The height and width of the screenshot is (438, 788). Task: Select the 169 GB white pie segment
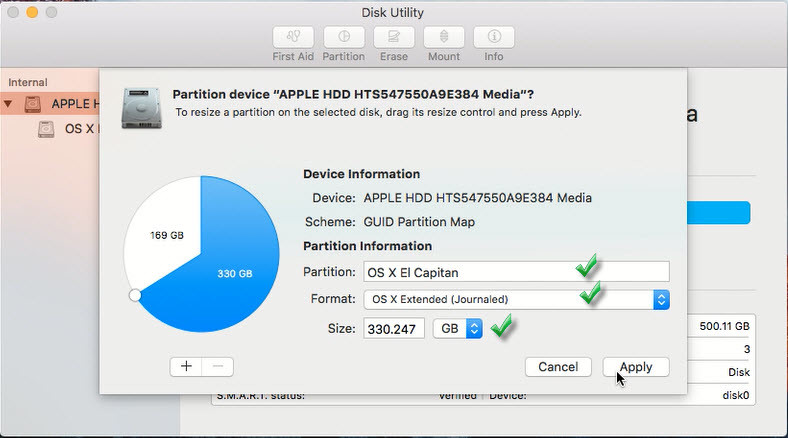(165, 235)
